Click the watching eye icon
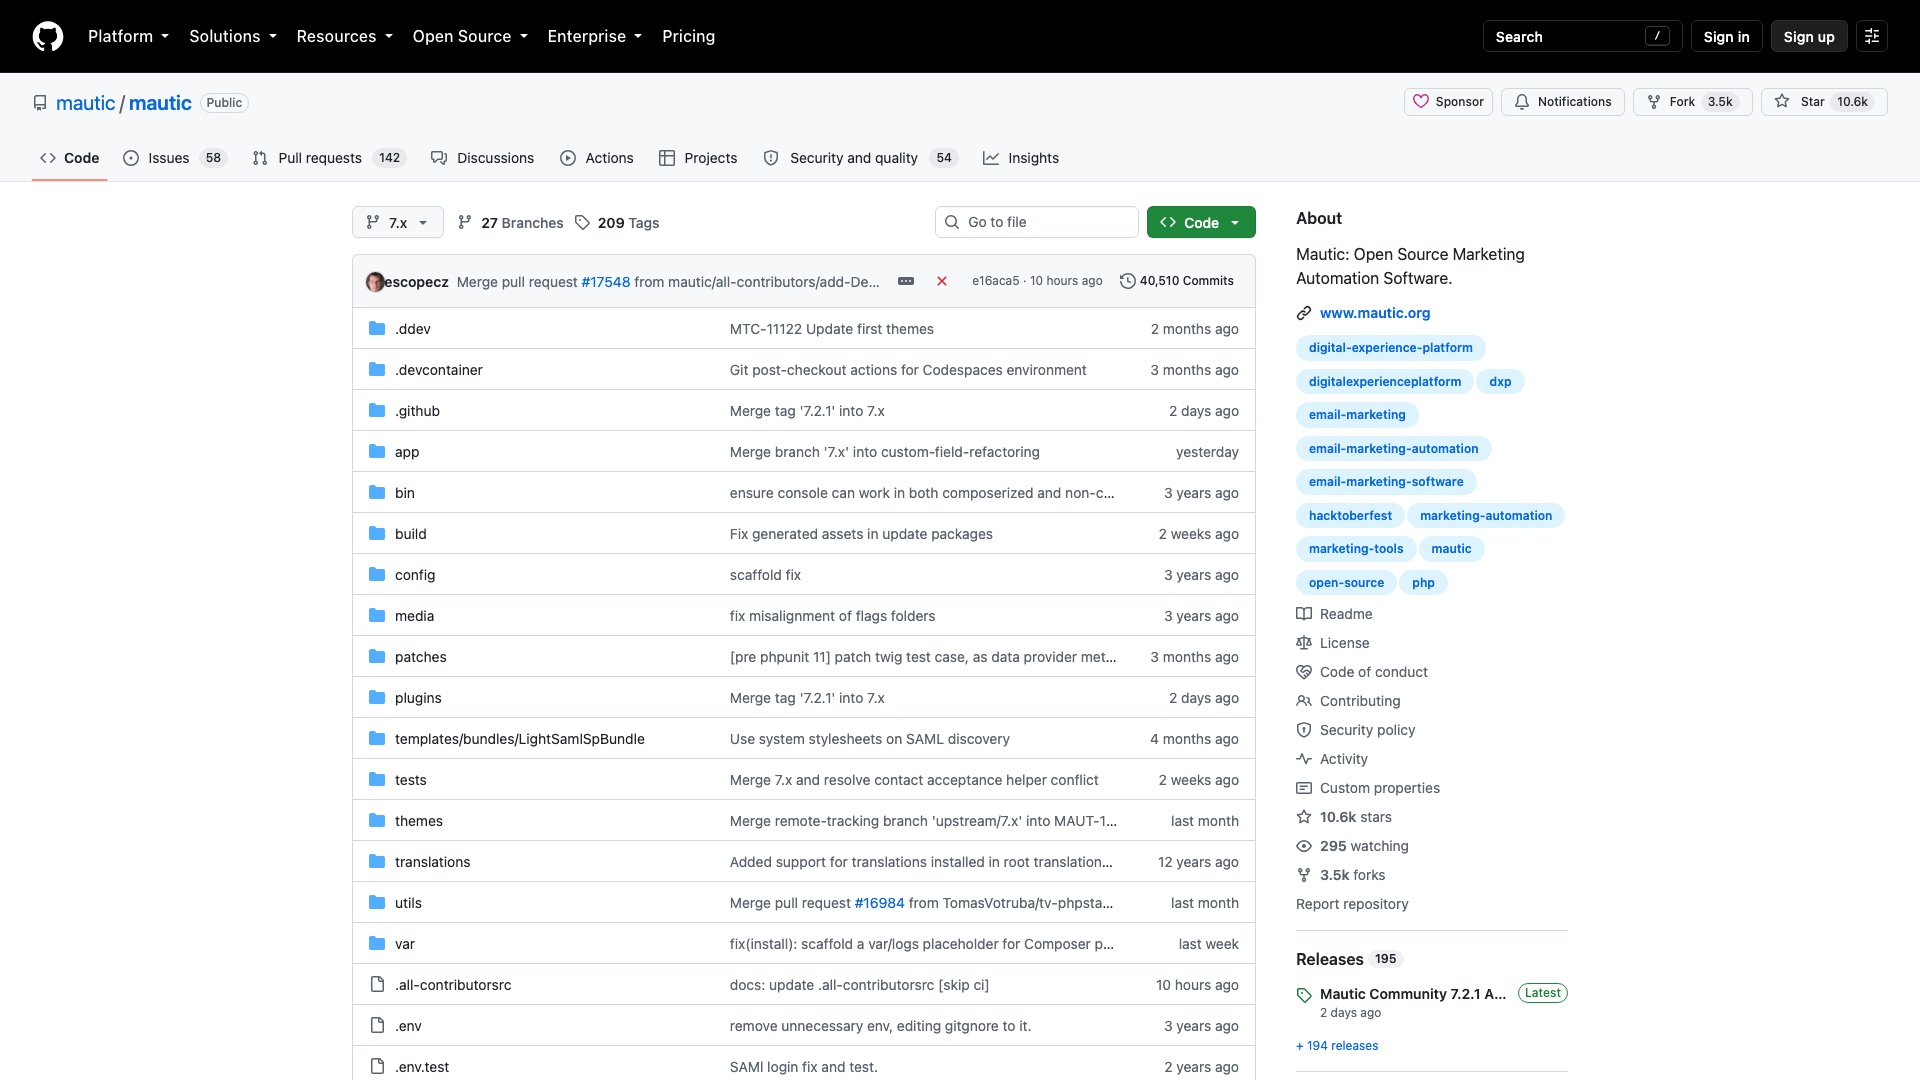Image resolution: width=1920 pixels, height=1080 pixels. click(1304, 846)
